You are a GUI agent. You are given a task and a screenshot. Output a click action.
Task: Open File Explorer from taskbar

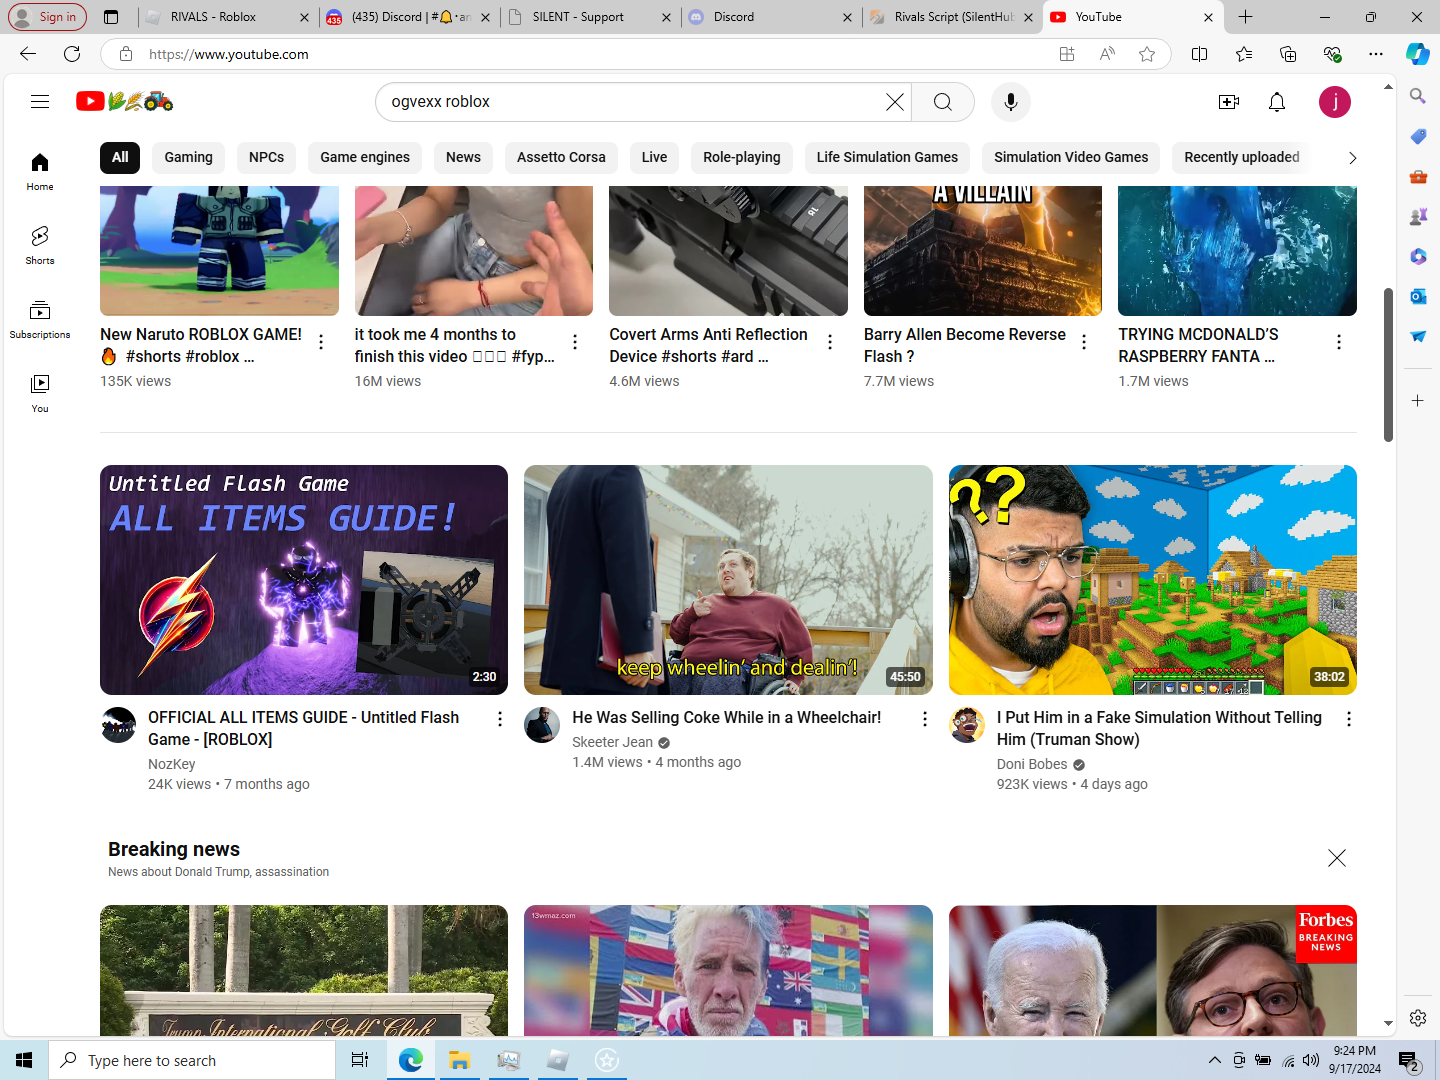(x=459, y=1060)
